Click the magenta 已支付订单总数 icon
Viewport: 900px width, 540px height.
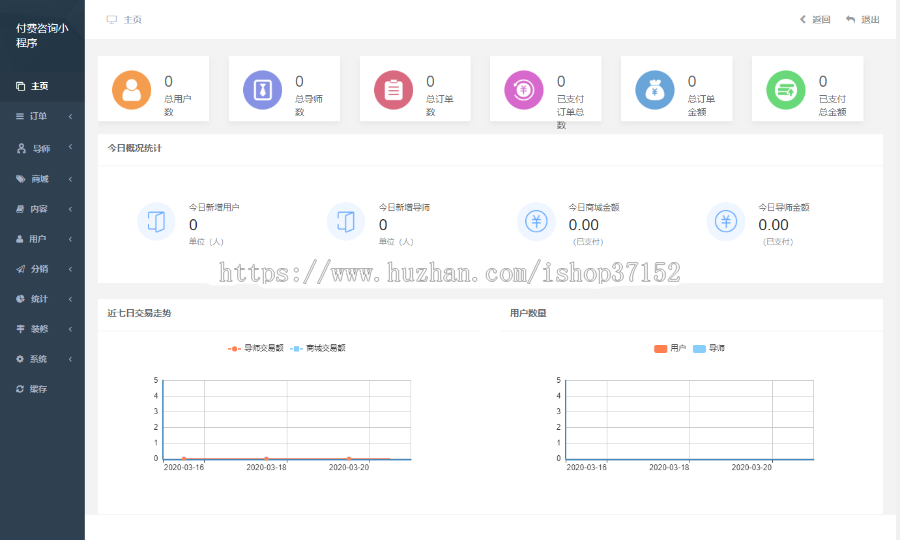tap(523, 90)
